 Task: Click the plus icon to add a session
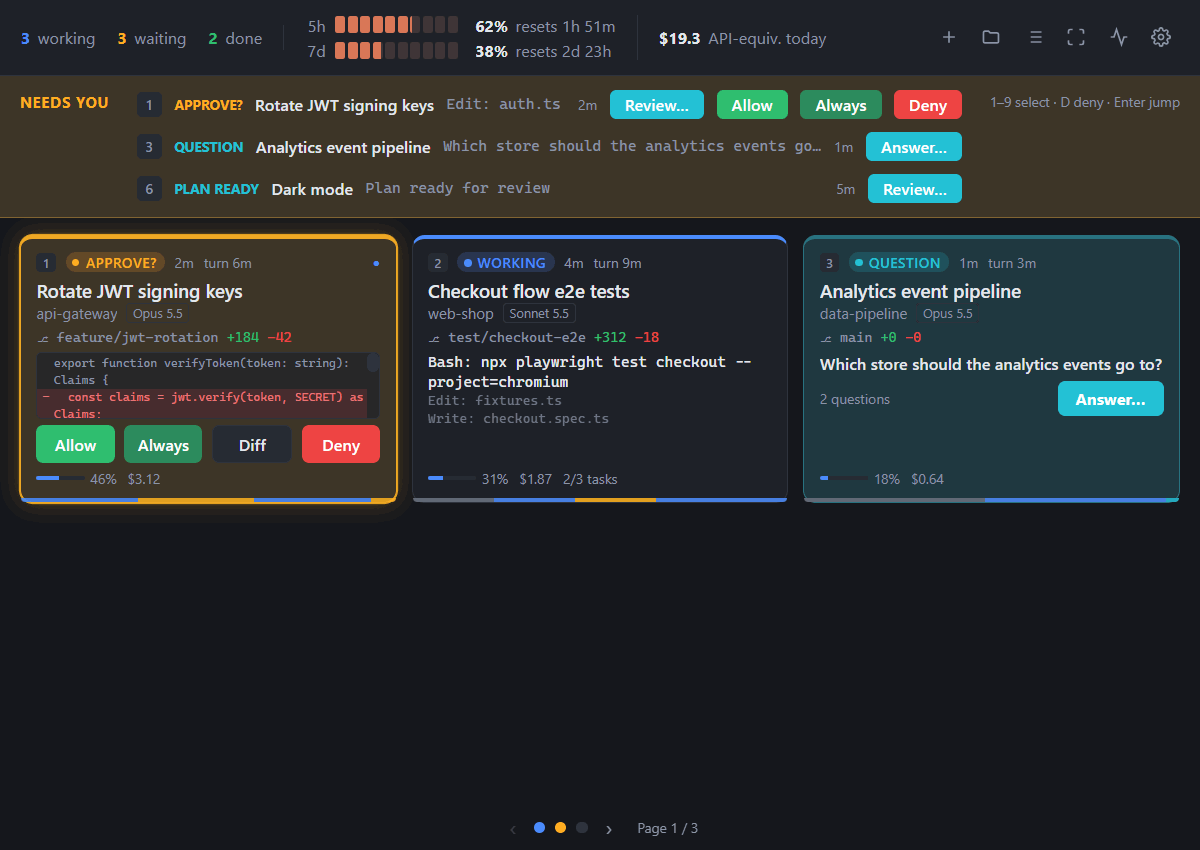949,37
